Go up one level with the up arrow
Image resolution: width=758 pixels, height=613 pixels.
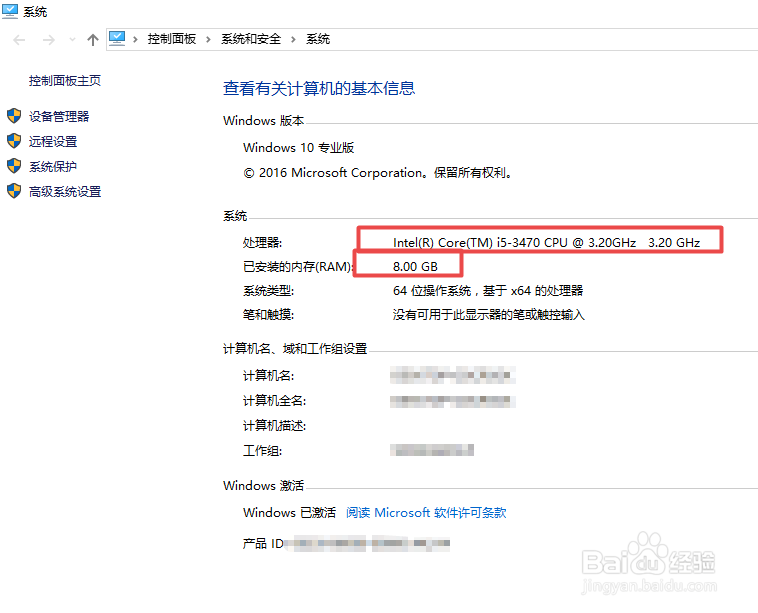click(x=93, y=40)
